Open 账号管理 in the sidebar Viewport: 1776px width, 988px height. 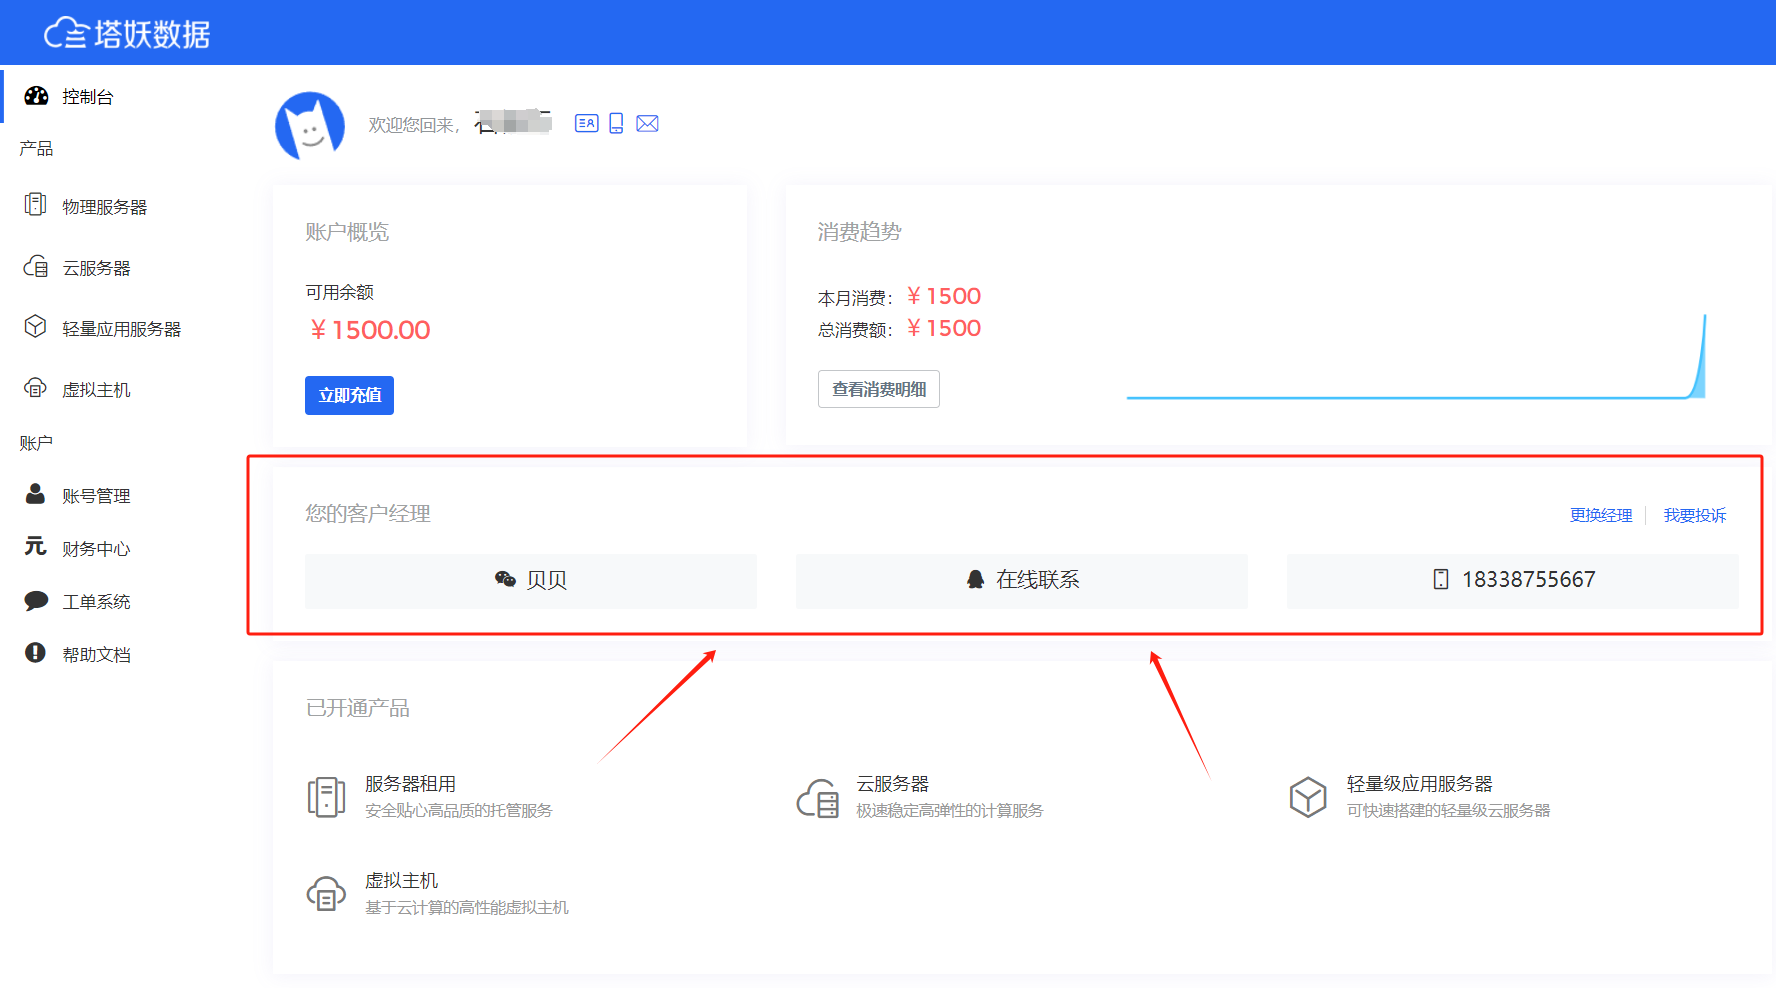(x=96, y=496)
